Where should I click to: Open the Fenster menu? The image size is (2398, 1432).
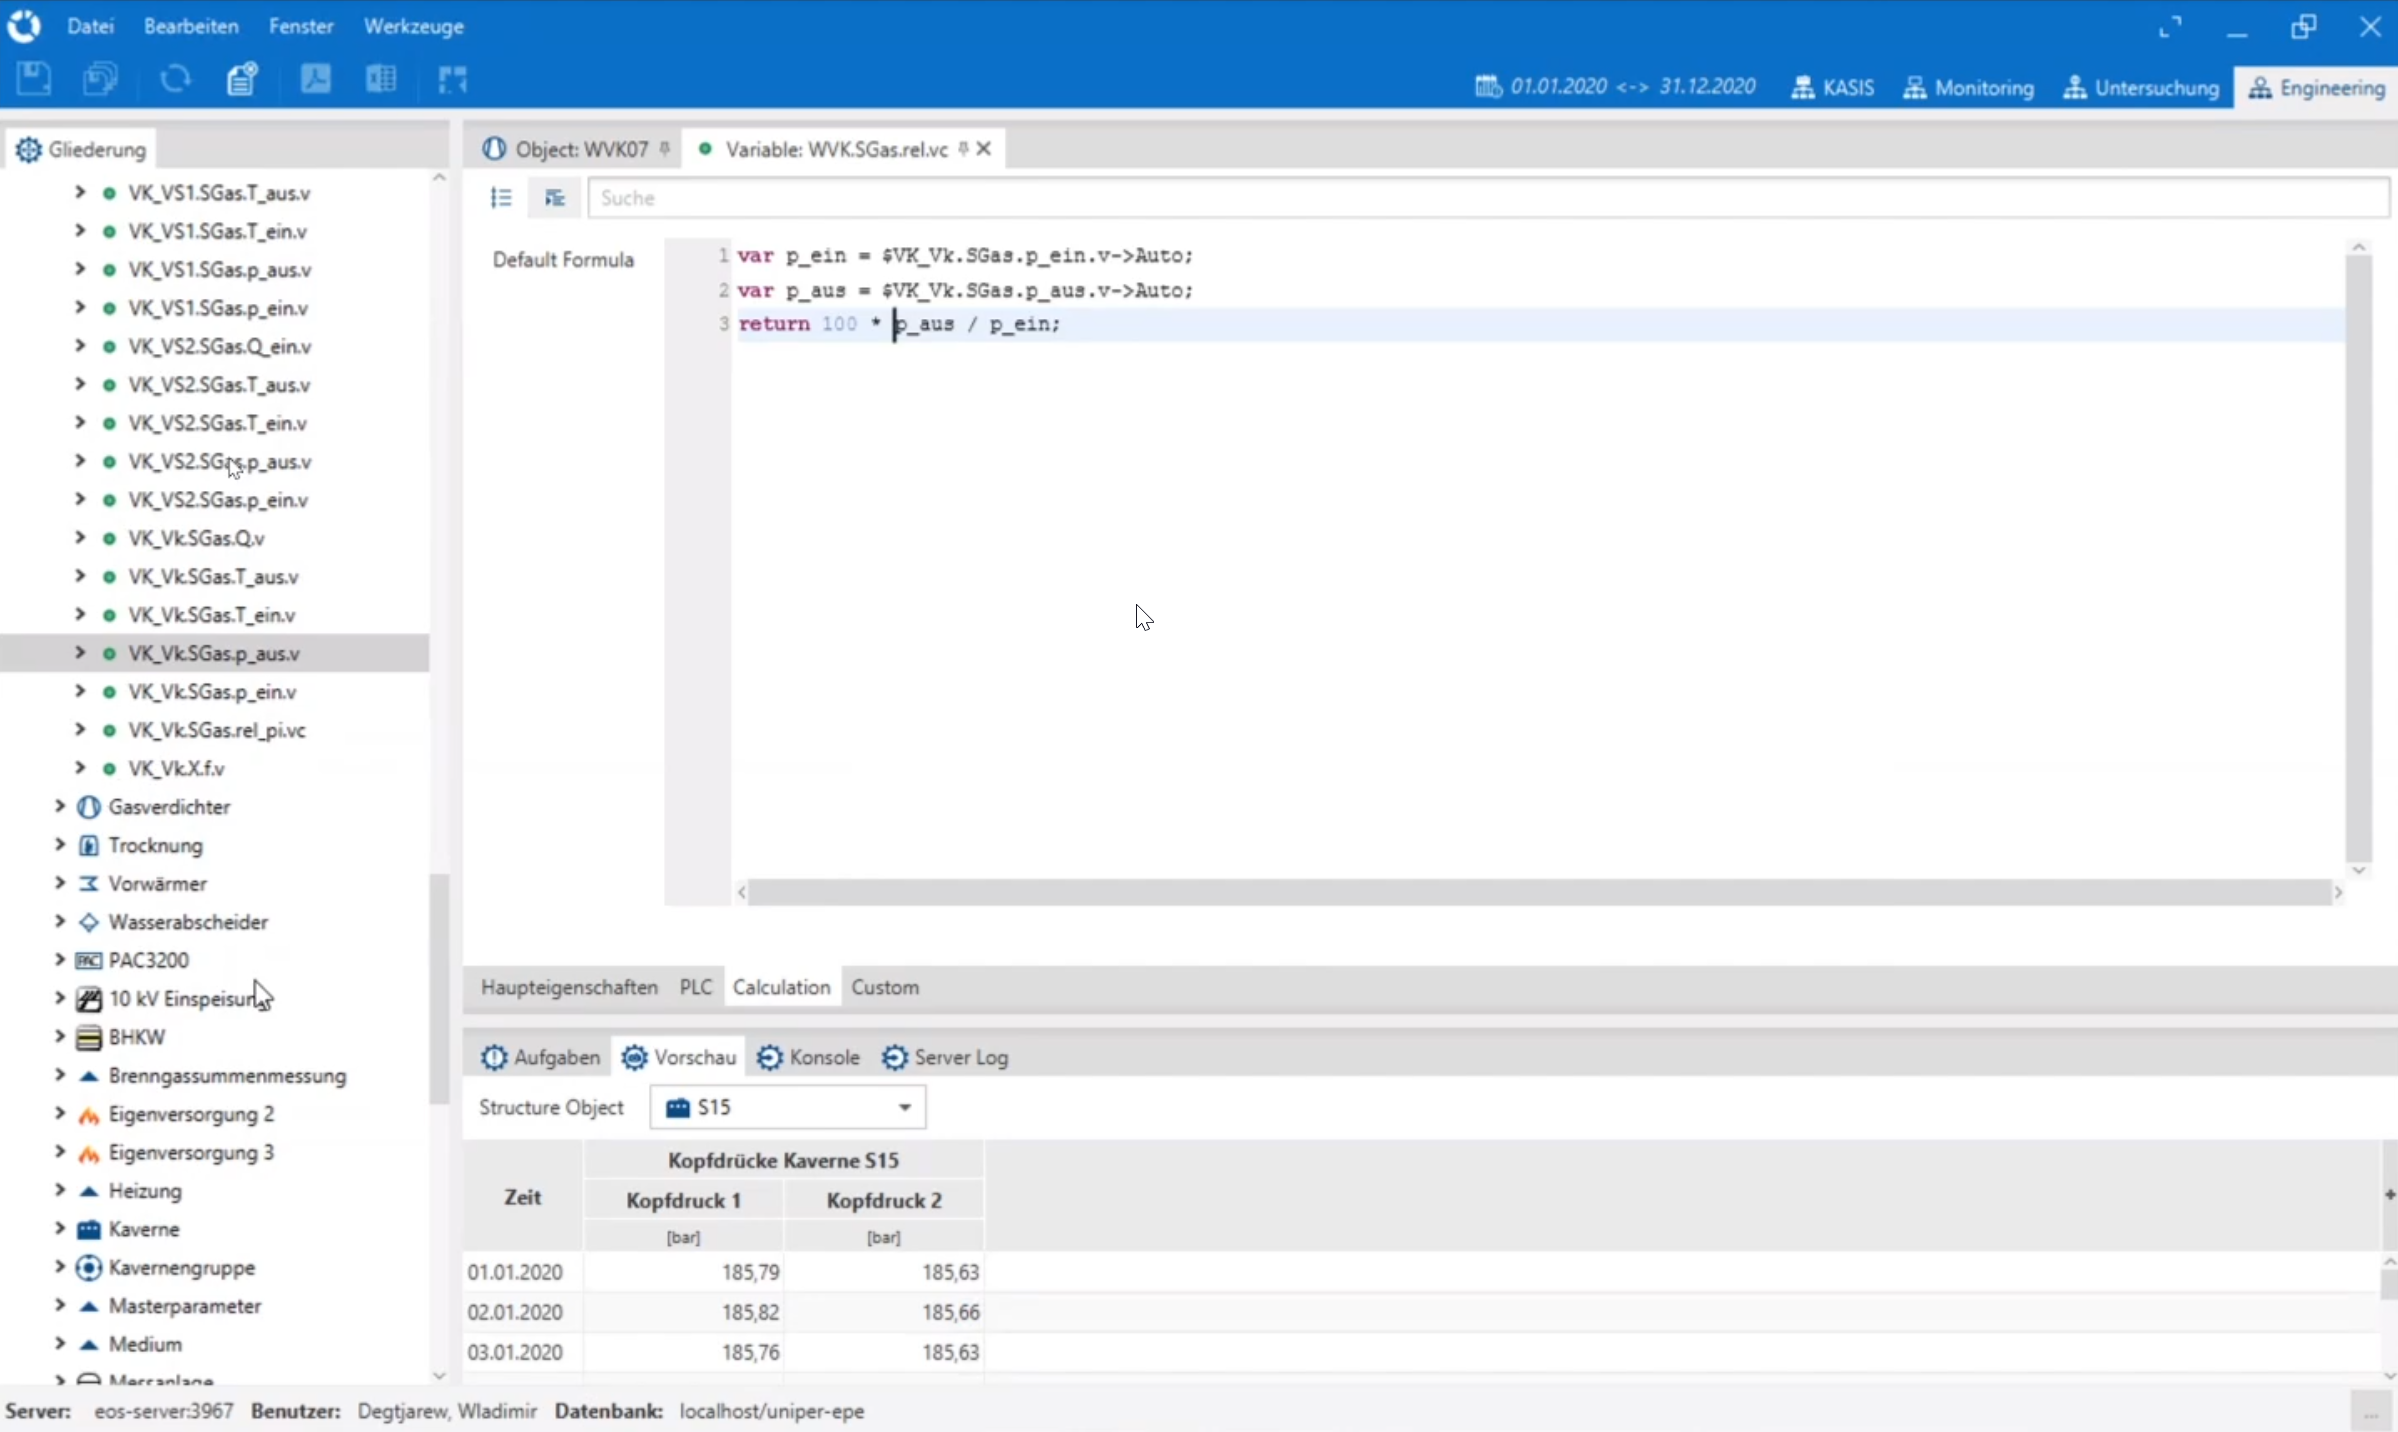(301, 27)
